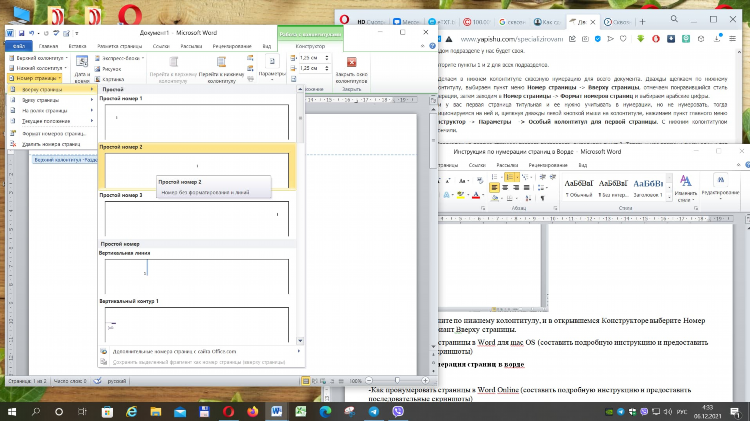The image size is (750, 421).
Task: Open the Параметры dropdown in ribbon
Action: 272,68
